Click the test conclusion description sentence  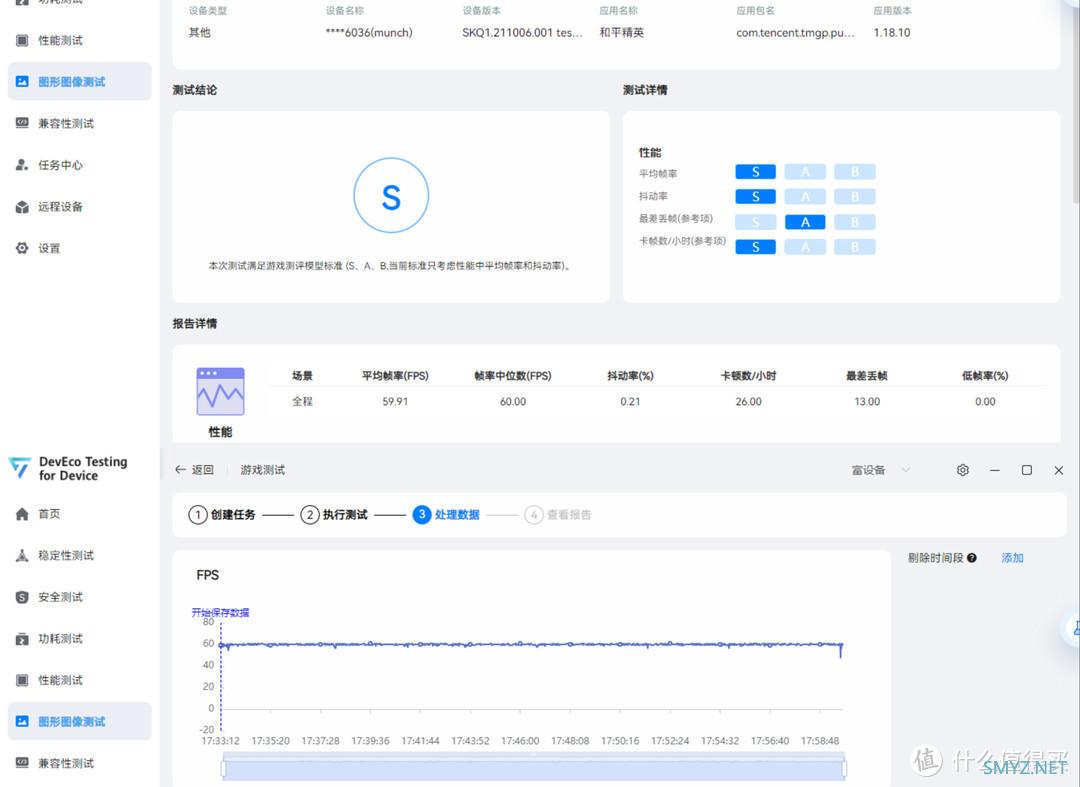pos(391,265)
